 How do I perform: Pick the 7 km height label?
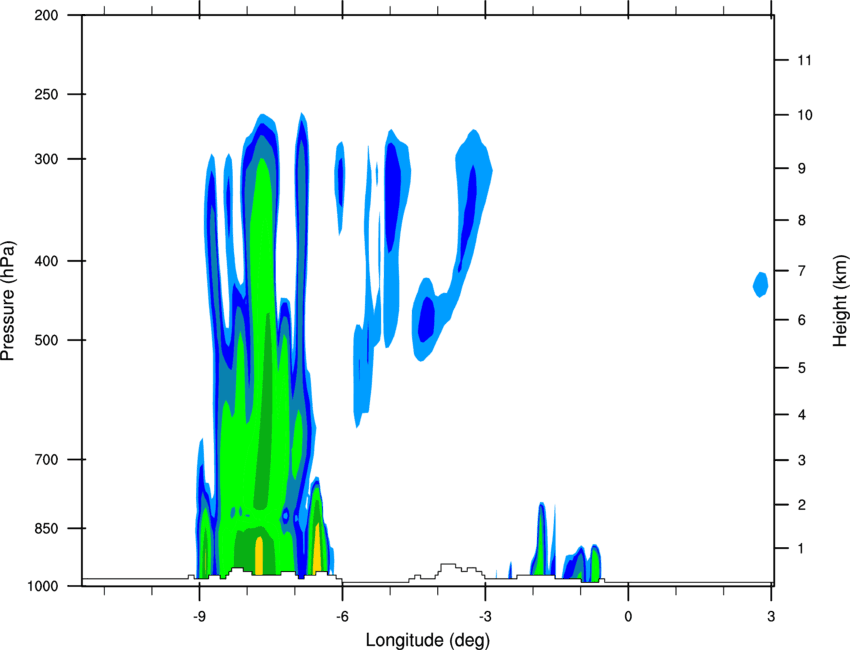pyautogui.click(x=802, y=270)
